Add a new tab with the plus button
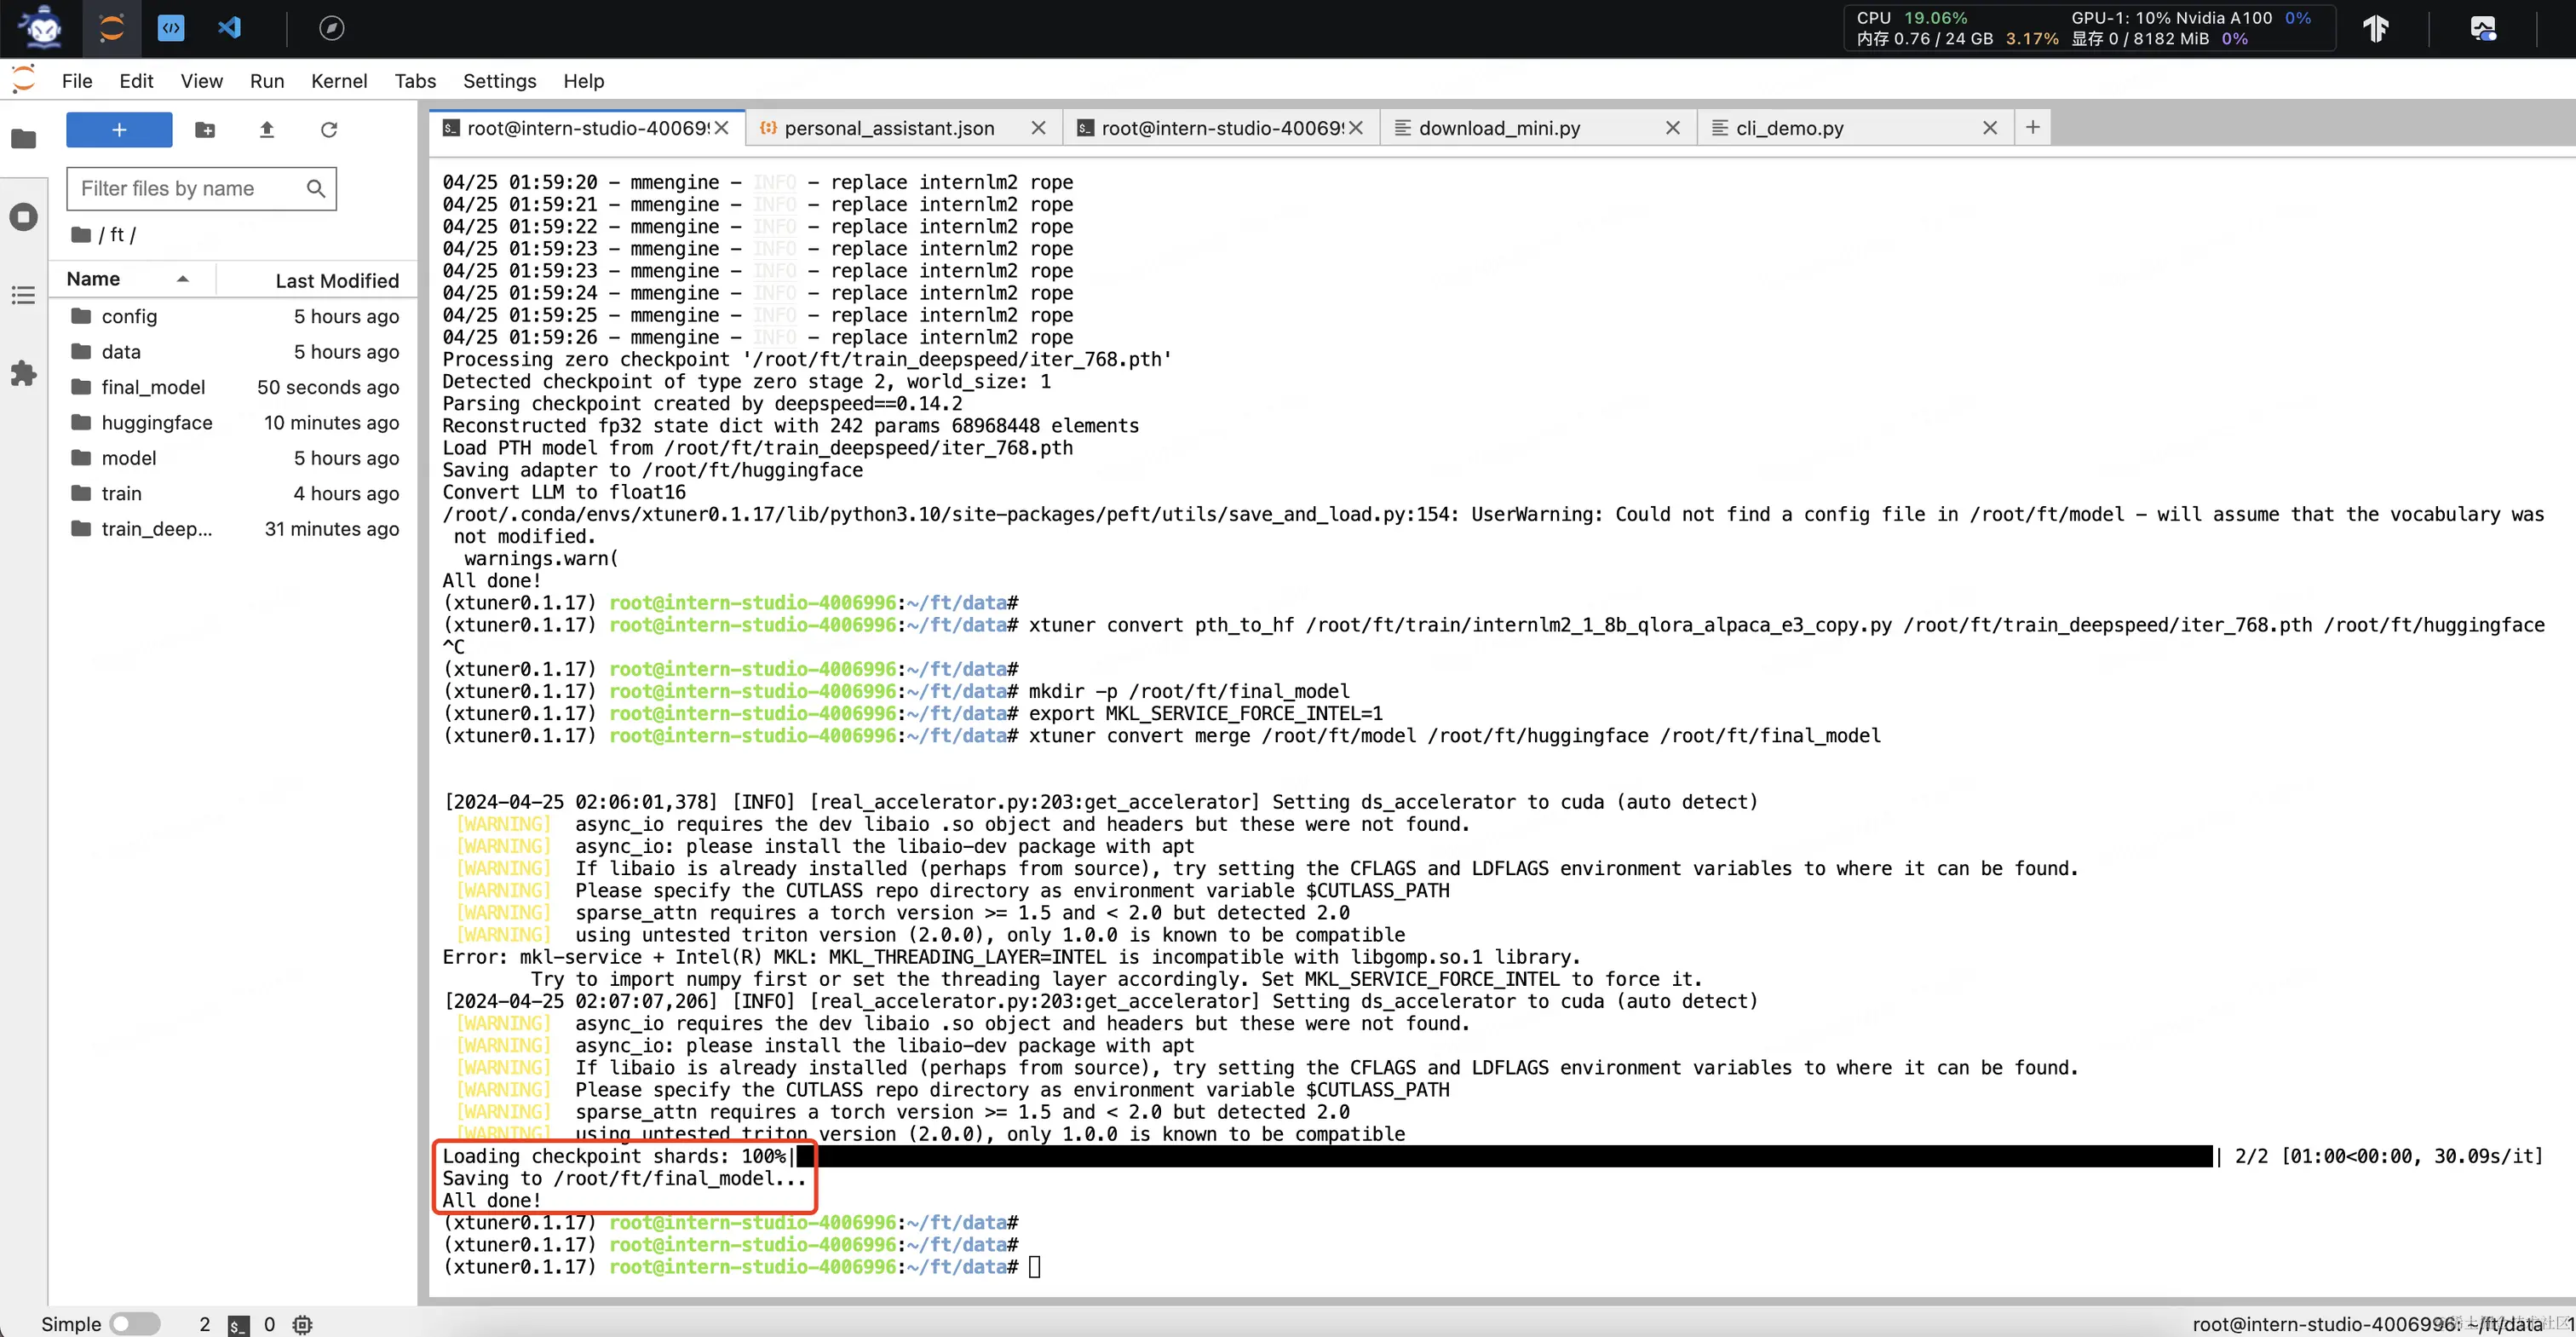This screenshot has width=2576, height=1337. coord(2032,127)
